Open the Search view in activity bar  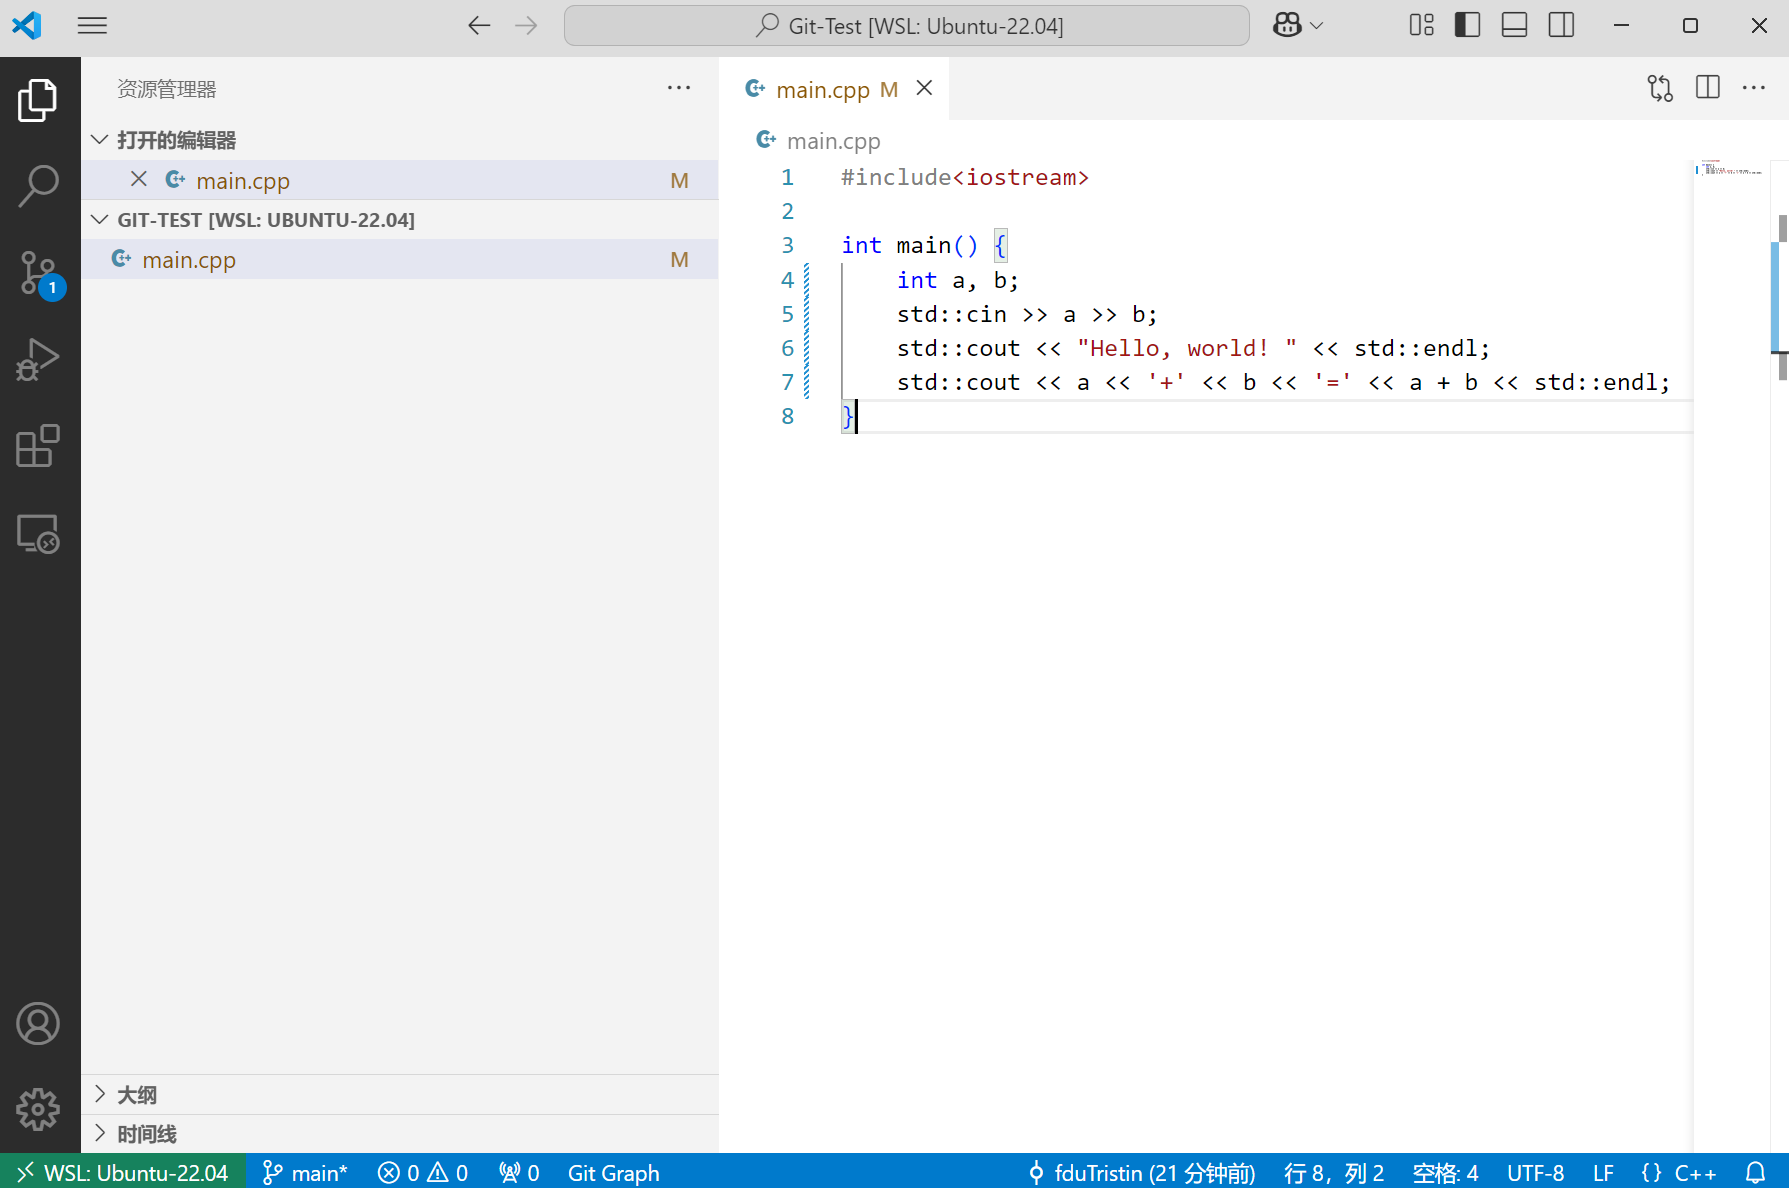39,185
